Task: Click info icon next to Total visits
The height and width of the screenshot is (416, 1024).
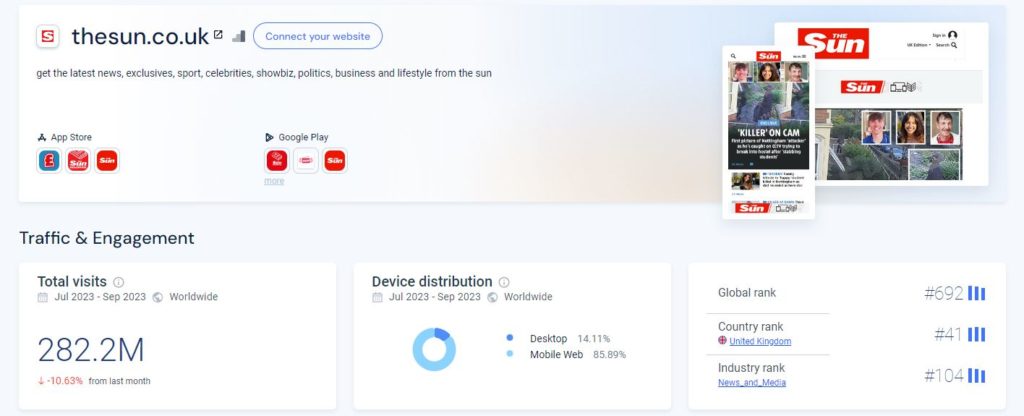Action: pyautogui.click(x=118, y=282)
